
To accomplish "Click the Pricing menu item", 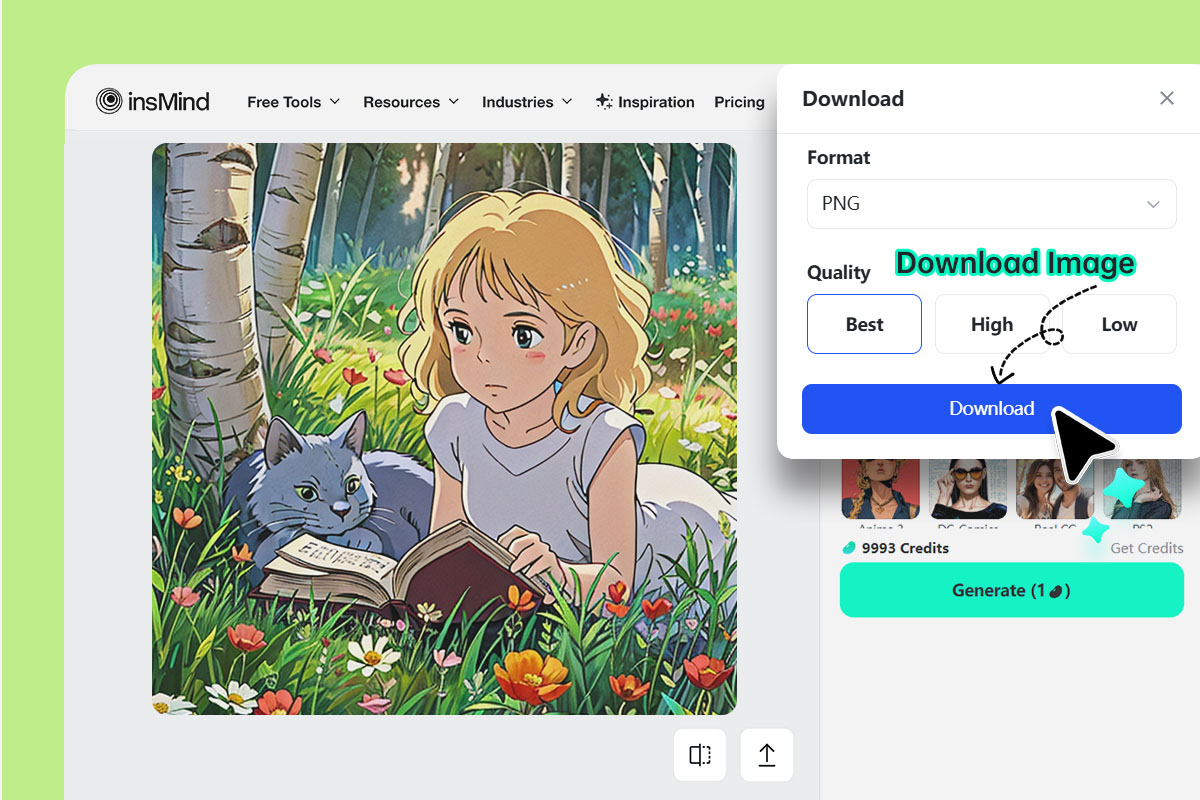I will [x=739, y=101].
